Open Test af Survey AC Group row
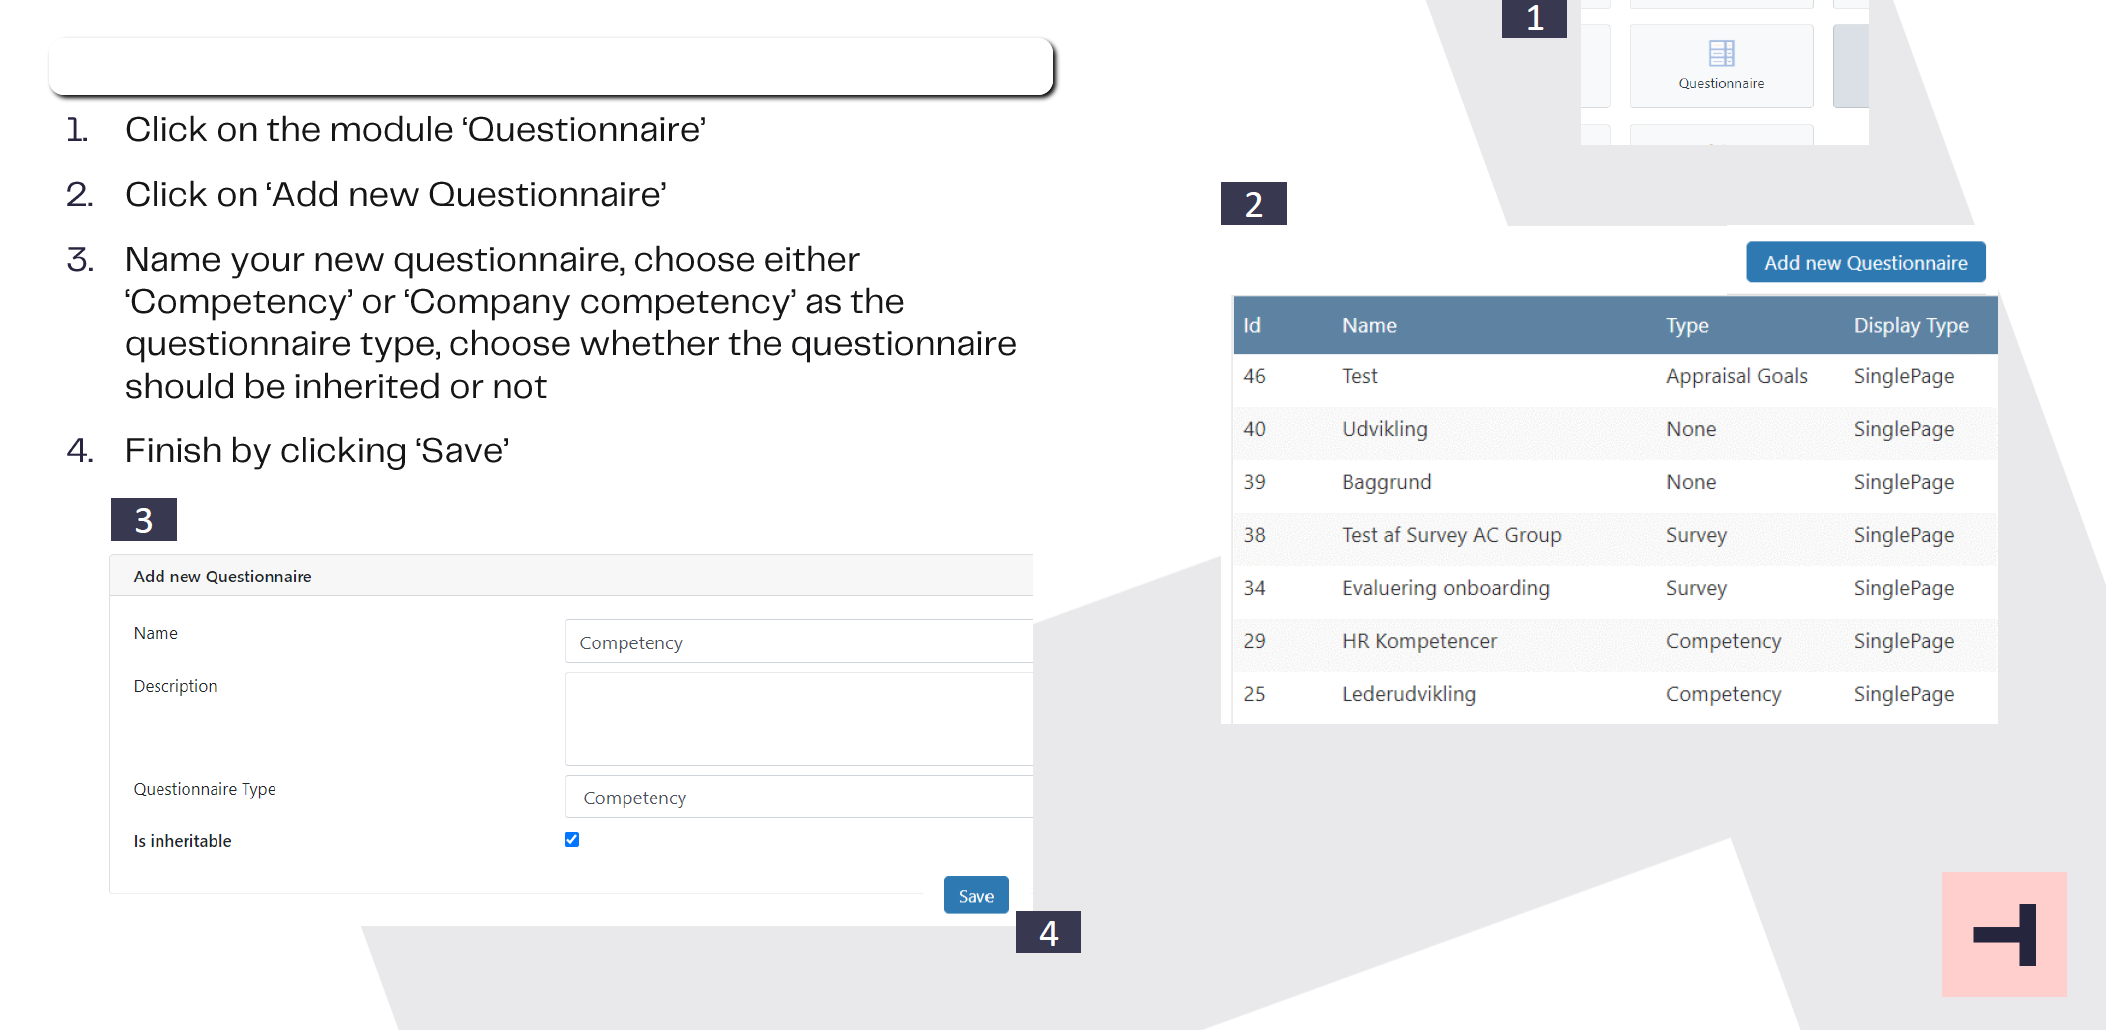The width and height of the screenshot is (2106, 1030). coord(1615,535)
